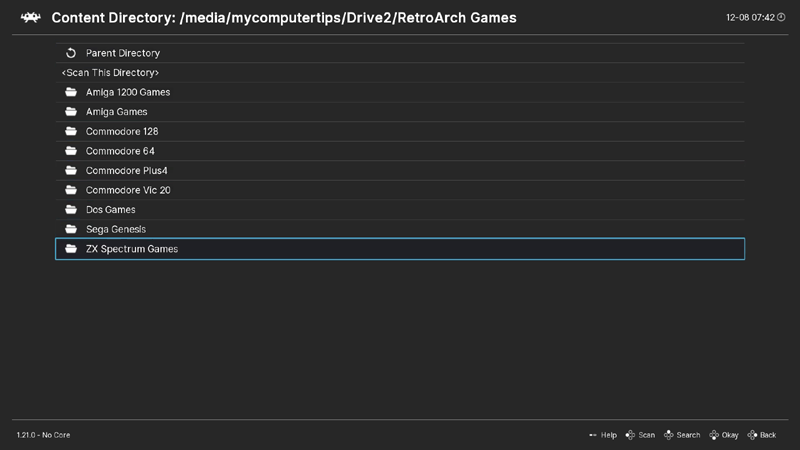Select Scan This Directory entry
Screen dimensions: 800x450
pos(110,73)
